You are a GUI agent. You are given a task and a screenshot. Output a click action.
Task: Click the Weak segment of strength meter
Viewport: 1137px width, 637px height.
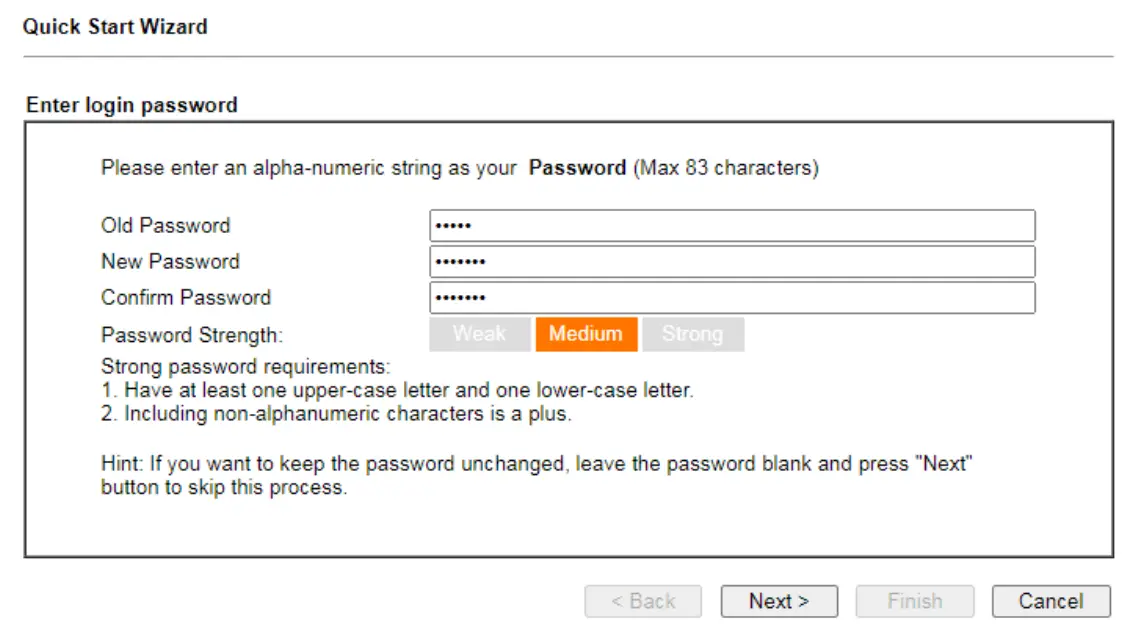[x=480, y=334]
